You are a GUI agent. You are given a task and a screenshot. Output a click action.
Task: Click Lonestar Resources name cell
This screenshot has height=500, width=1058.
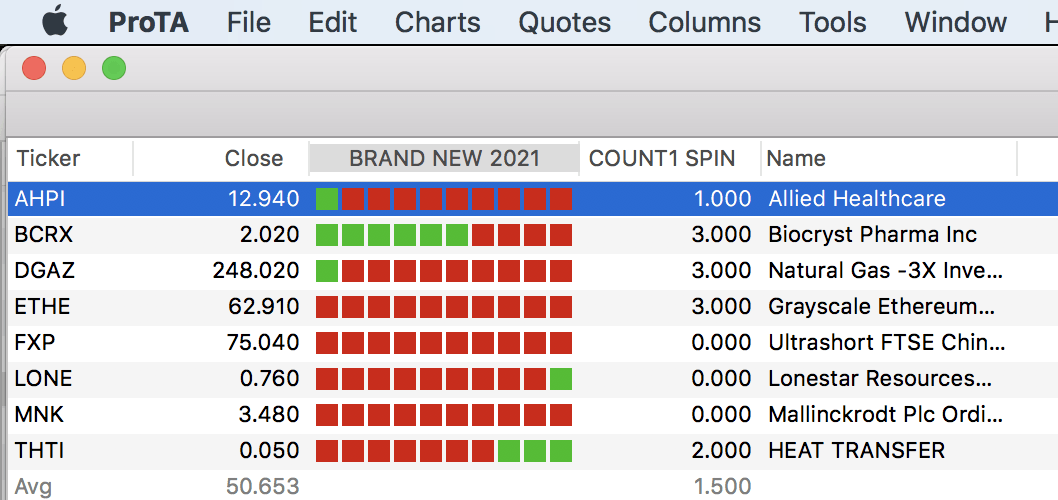[x=881, y=379]
